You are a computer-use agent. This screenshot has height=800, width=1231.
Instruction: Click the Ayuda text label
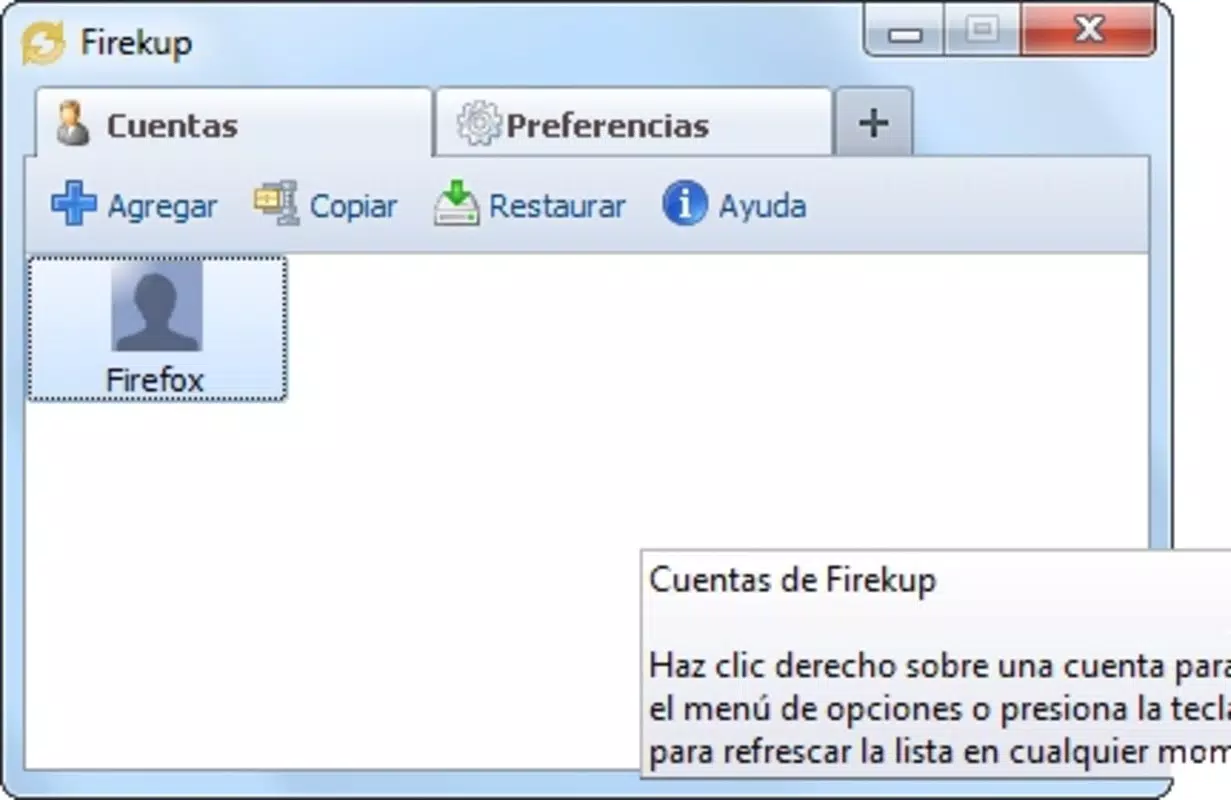point(762,207)
